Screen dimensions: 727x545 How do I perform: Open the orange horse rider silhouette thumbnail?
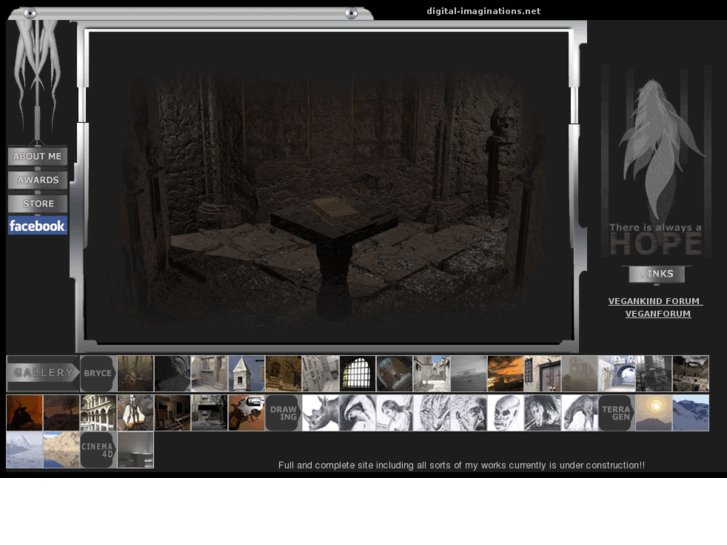(25, 413)
